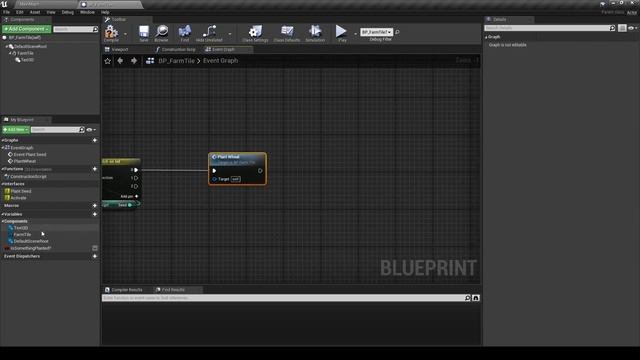Switch to the Compiler Results tab
The width and height of the screenshot is (640, 360).
[x=127, y=290]
